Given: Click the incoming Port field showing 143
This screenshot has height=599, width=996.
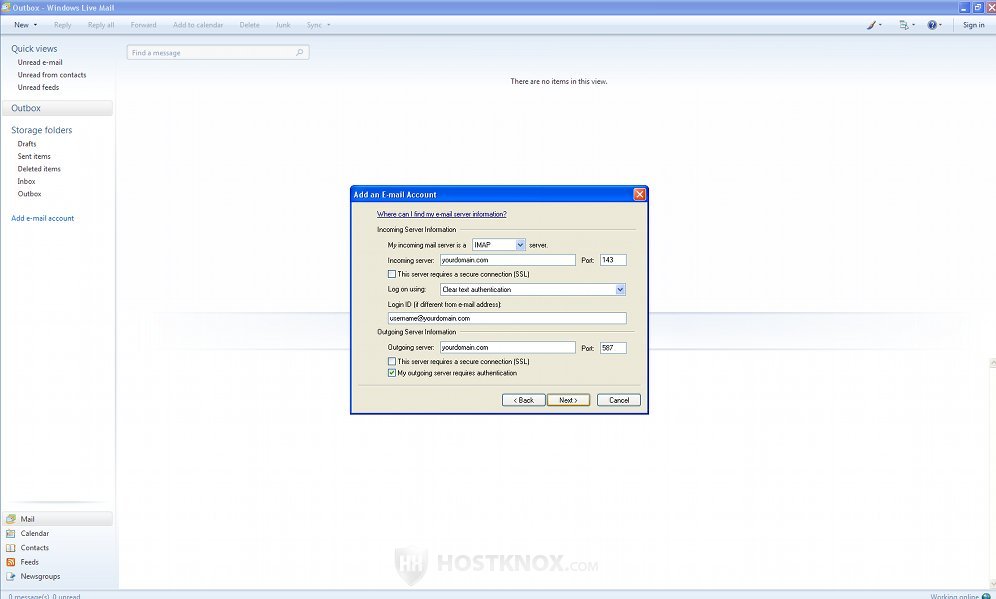Looking at the screenshot, I should pyautogui.click(x=613, y=260).
